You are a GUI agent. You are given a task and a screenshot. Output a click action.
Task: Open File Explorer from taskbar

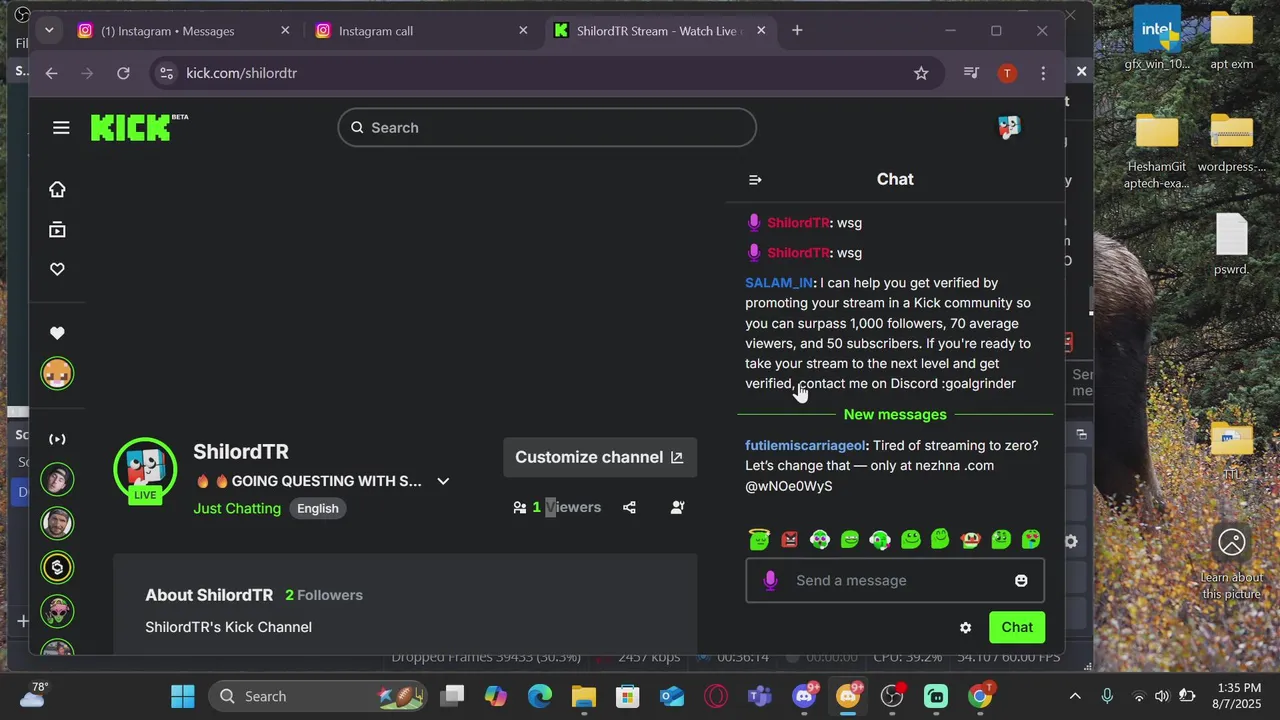click(584, 697)
